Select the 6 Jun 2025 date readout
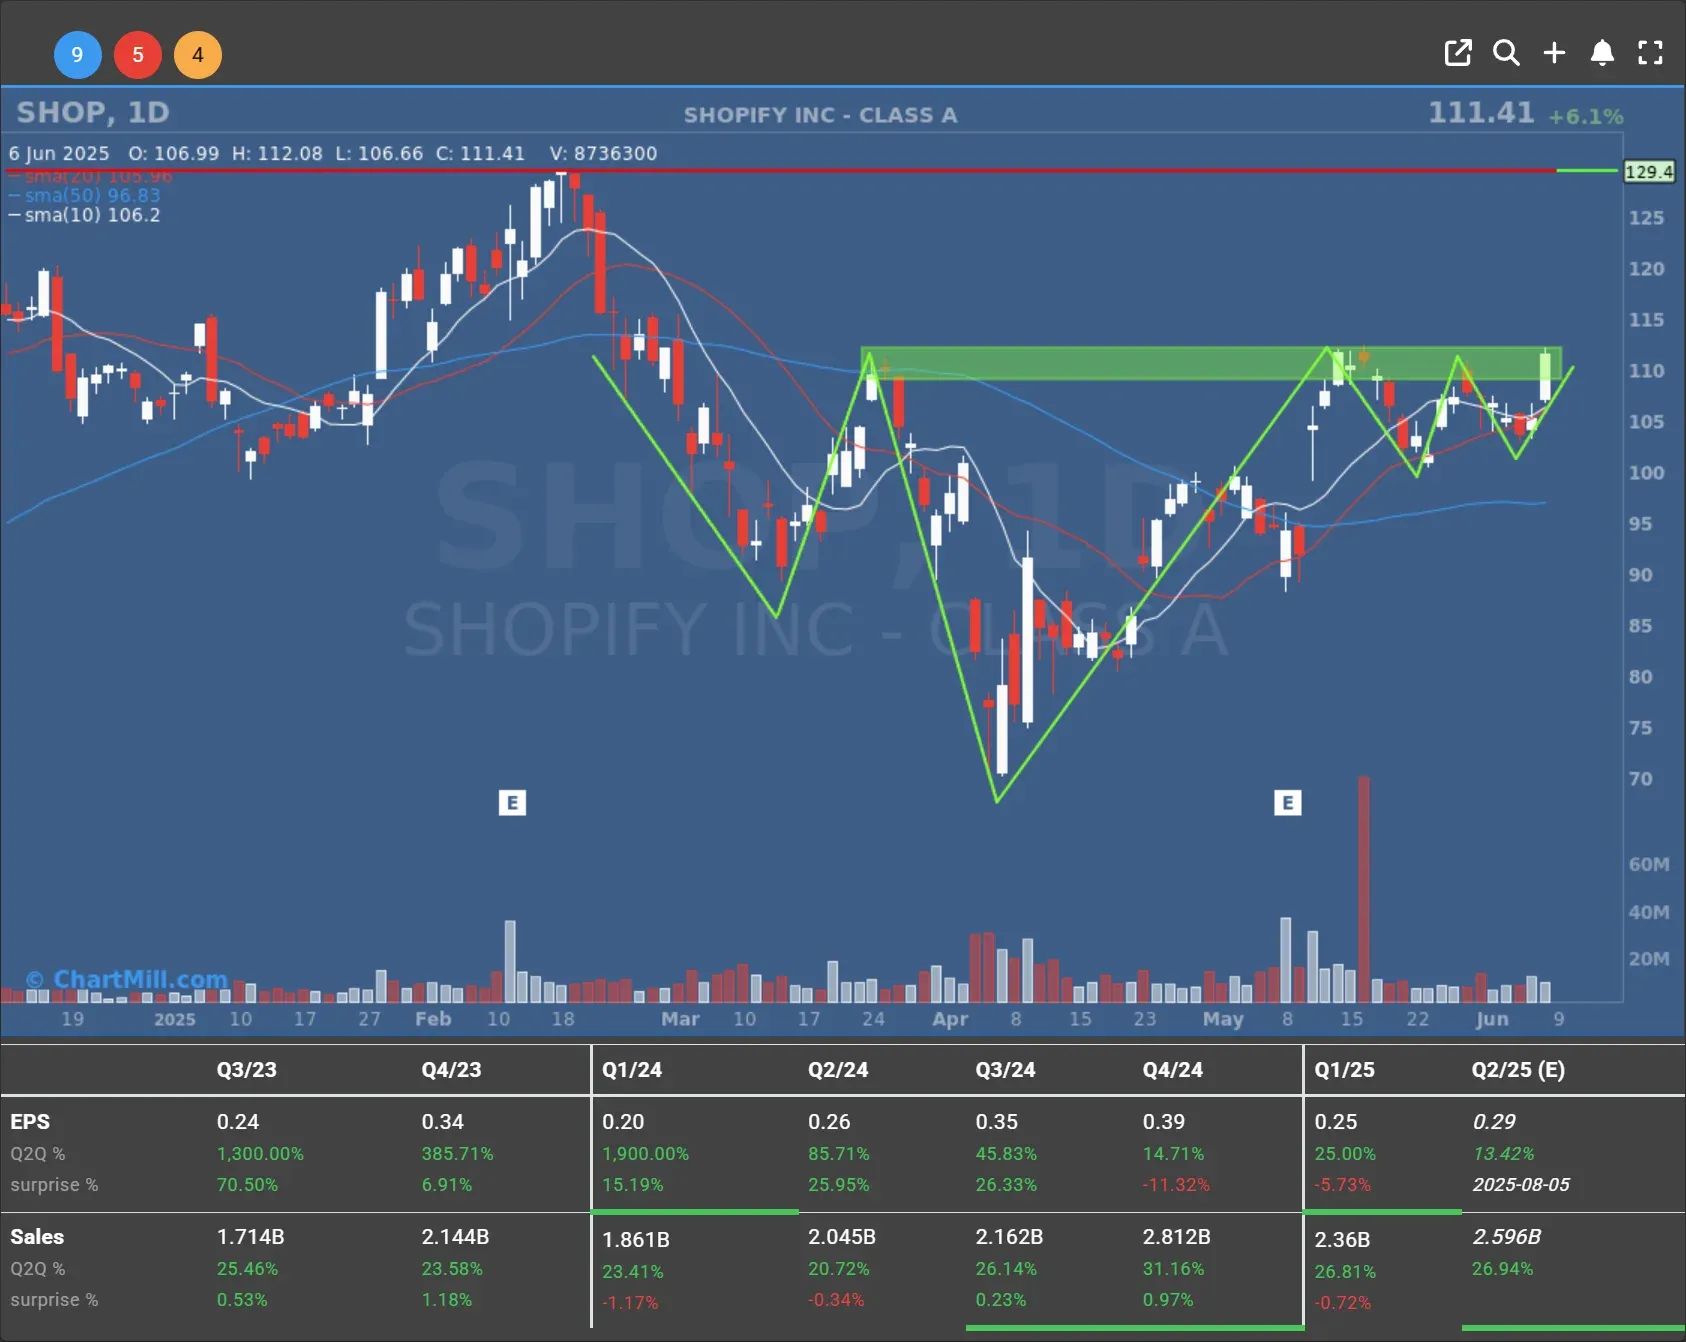The height and width of the screenshot is (1342, 1686). click(x=59, y=153)
